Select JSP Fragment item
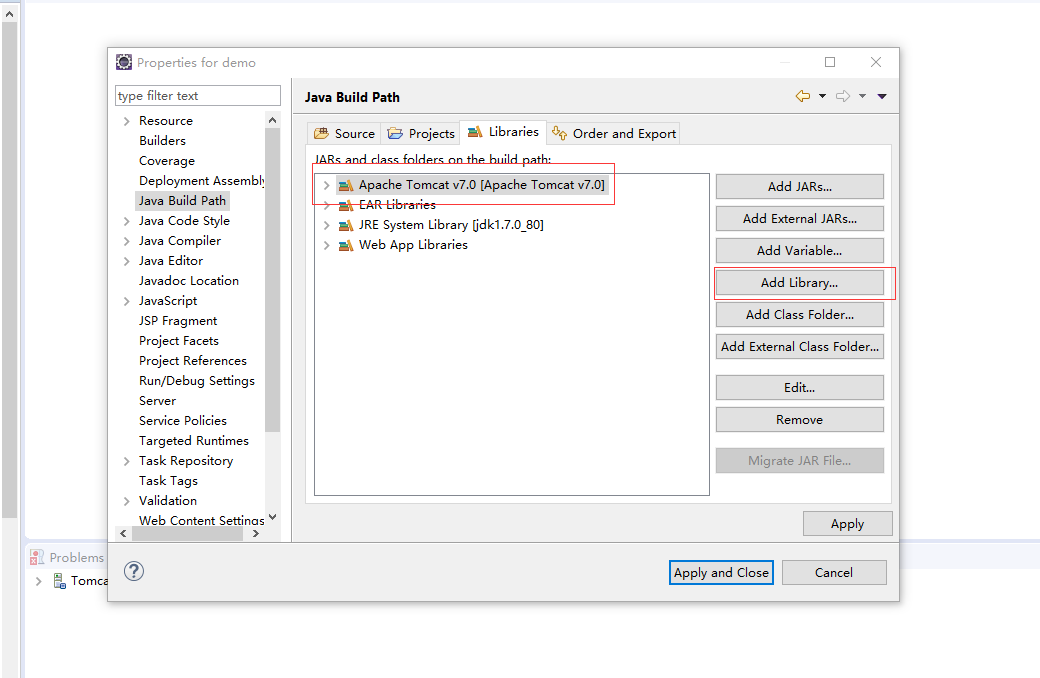This screenshot has width=1040, height=678. click(x=178, y=320)
